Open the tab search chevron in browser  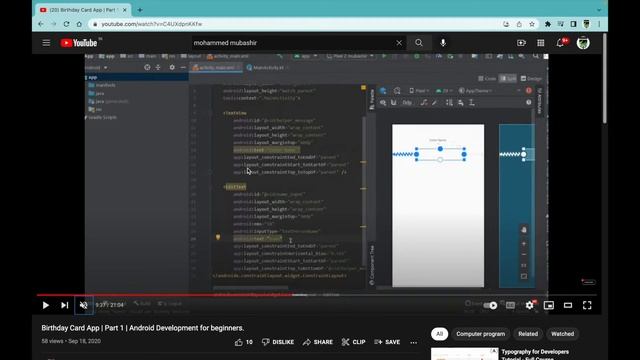[x=599, y=10]
